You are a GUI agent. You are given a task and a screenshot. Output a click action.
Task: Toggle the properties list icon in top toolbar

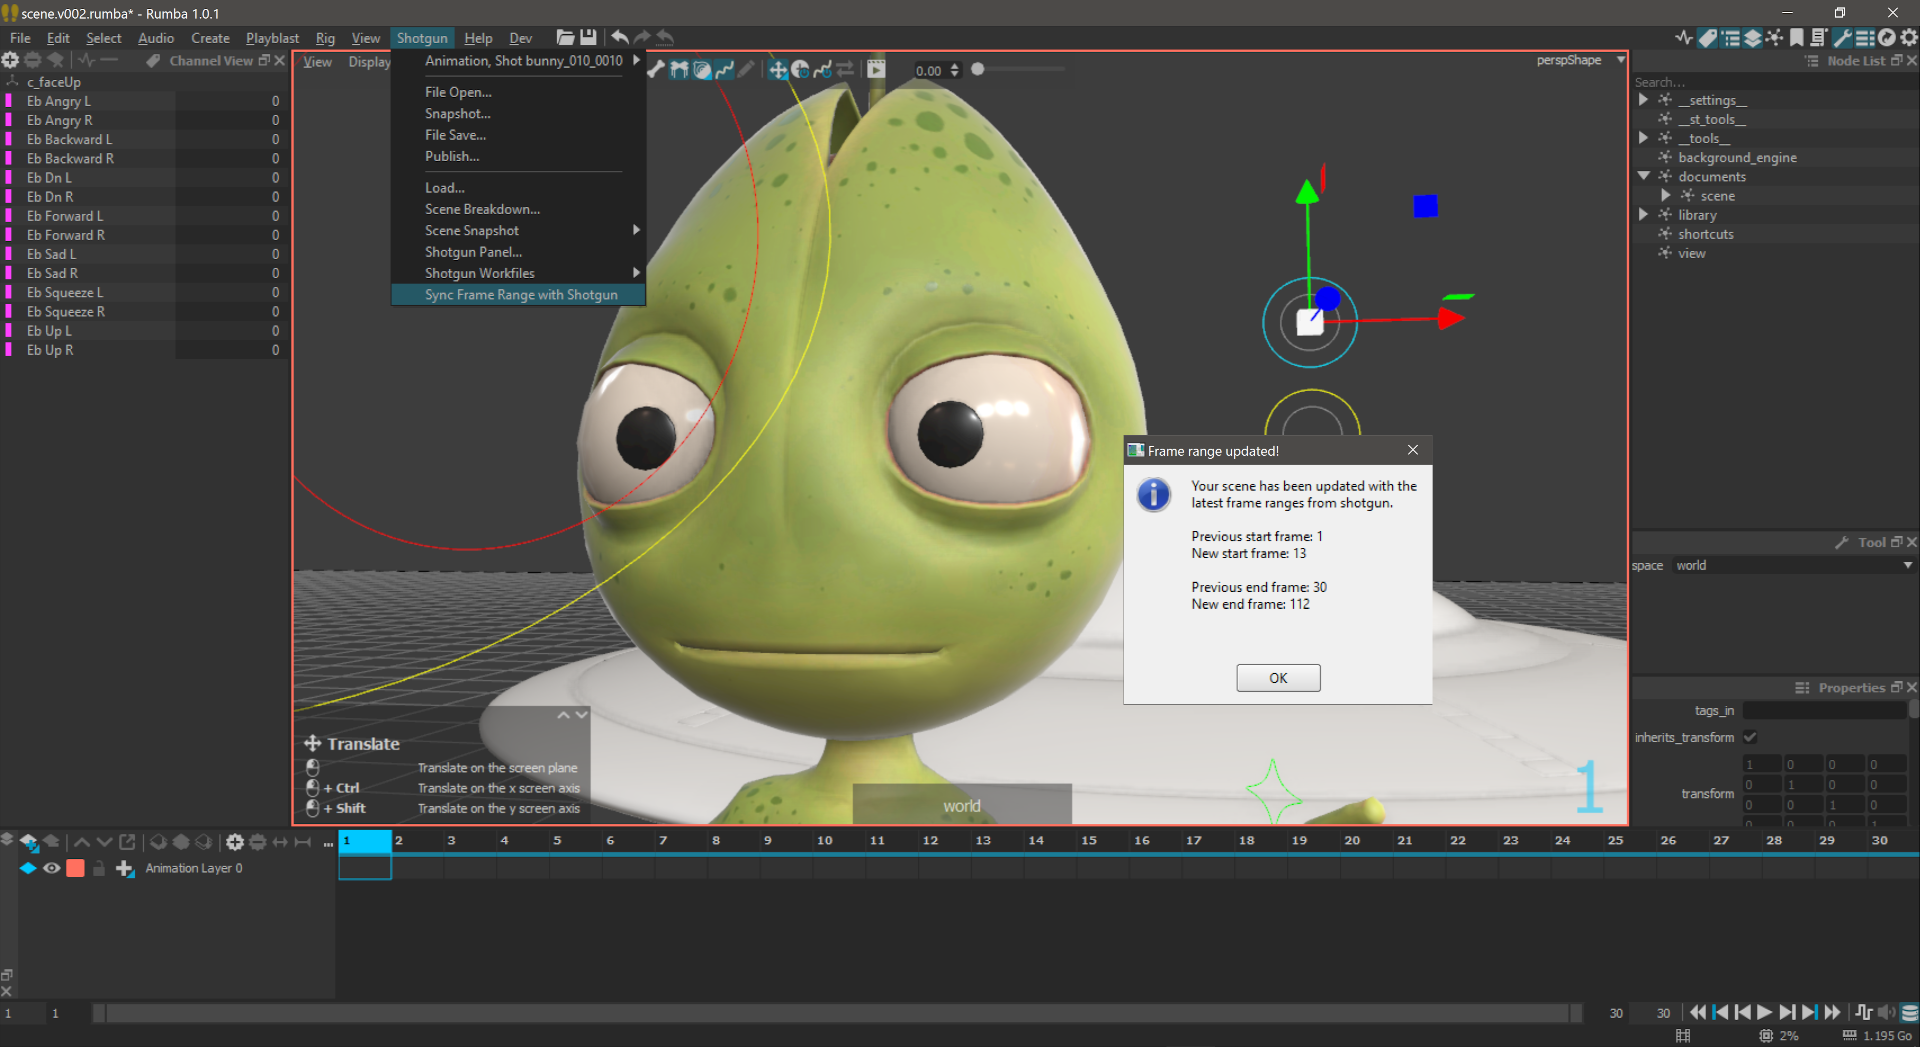[x=1865, y=38]
